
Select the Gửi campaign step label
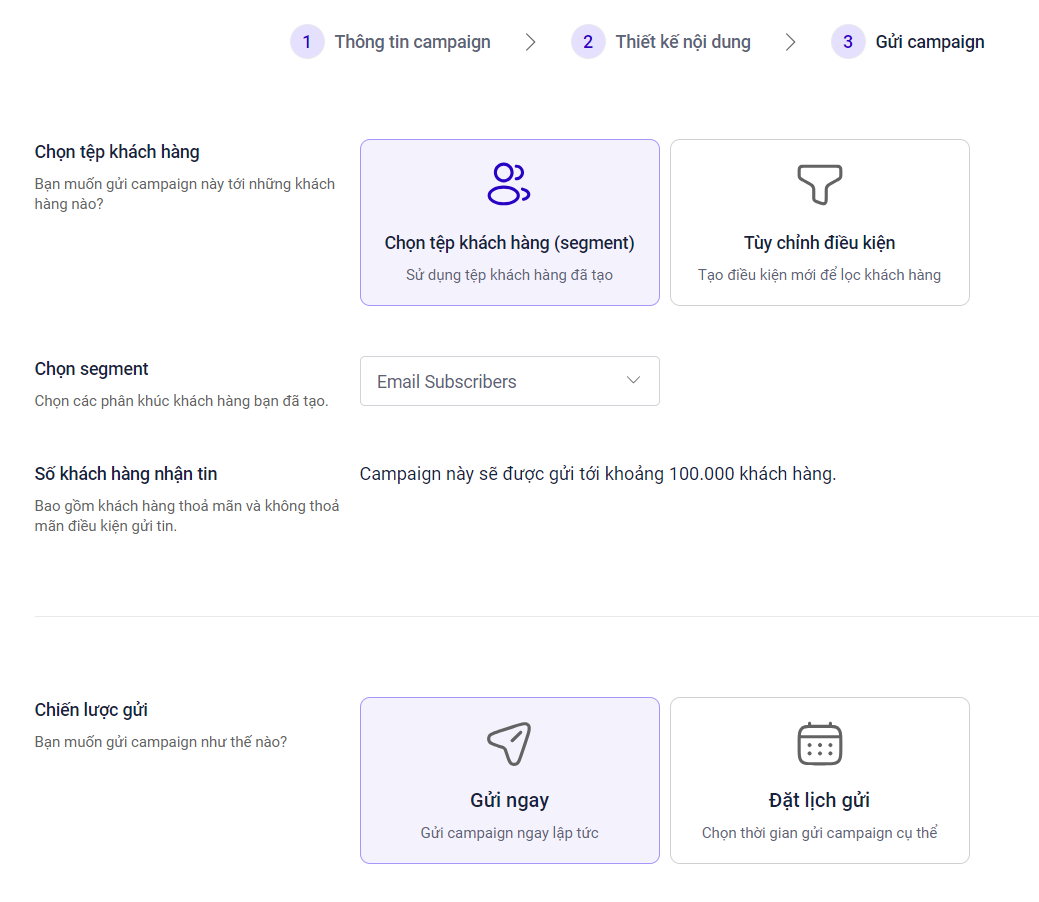click(930, 42)
